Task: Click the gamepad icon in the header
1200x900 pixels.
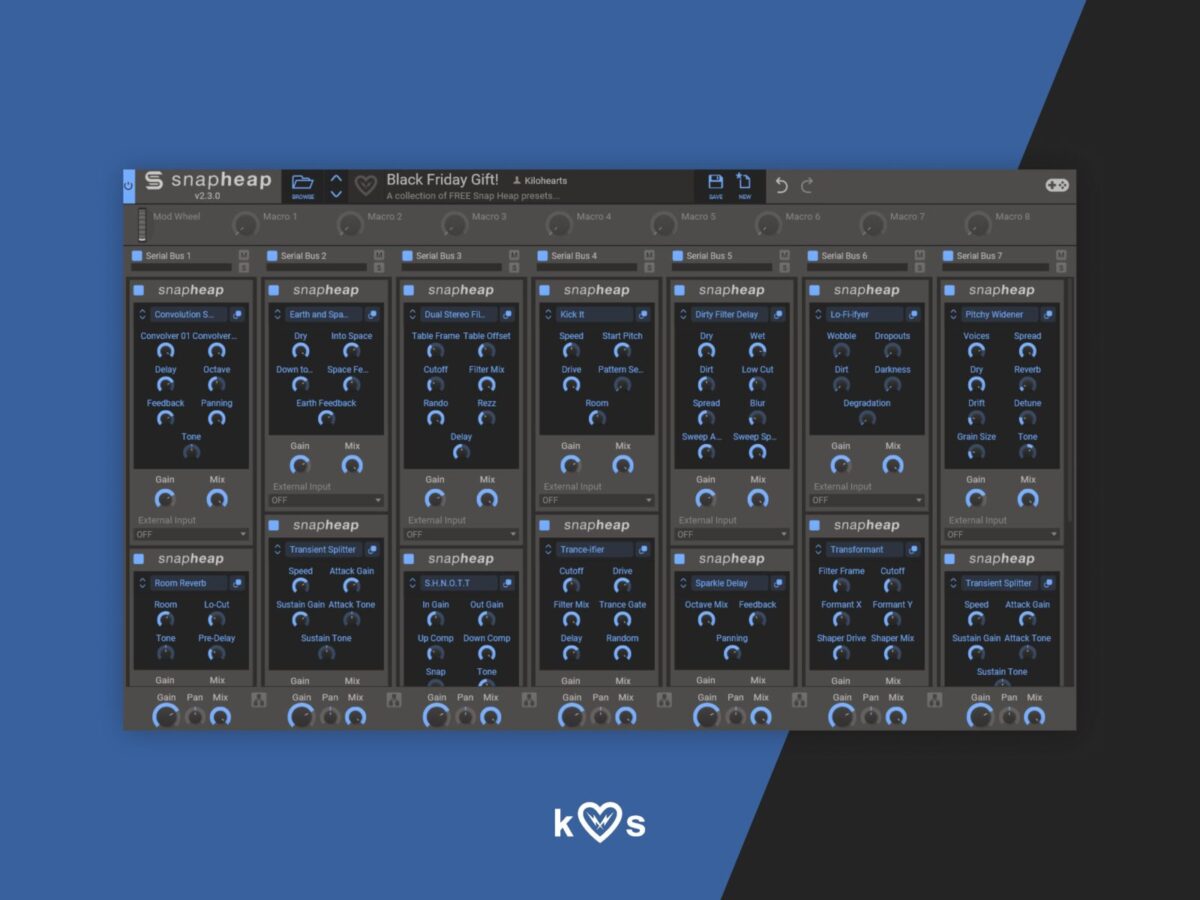Action: pos(1057,186)
